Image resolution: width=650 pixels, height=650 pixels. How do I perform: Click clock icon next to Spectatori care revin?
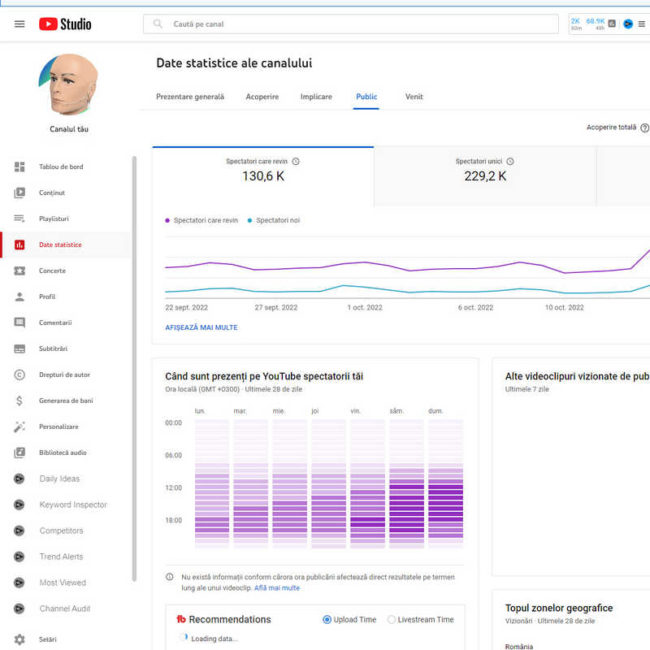point(296,161)
